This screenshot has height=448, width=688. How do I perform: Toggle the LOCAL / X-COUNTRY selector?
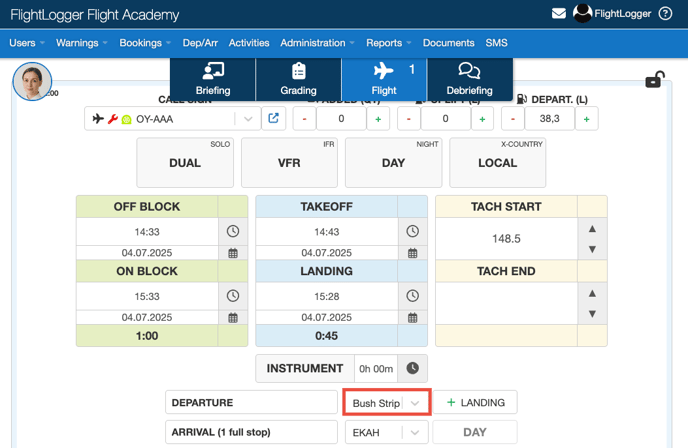point(498,163)
